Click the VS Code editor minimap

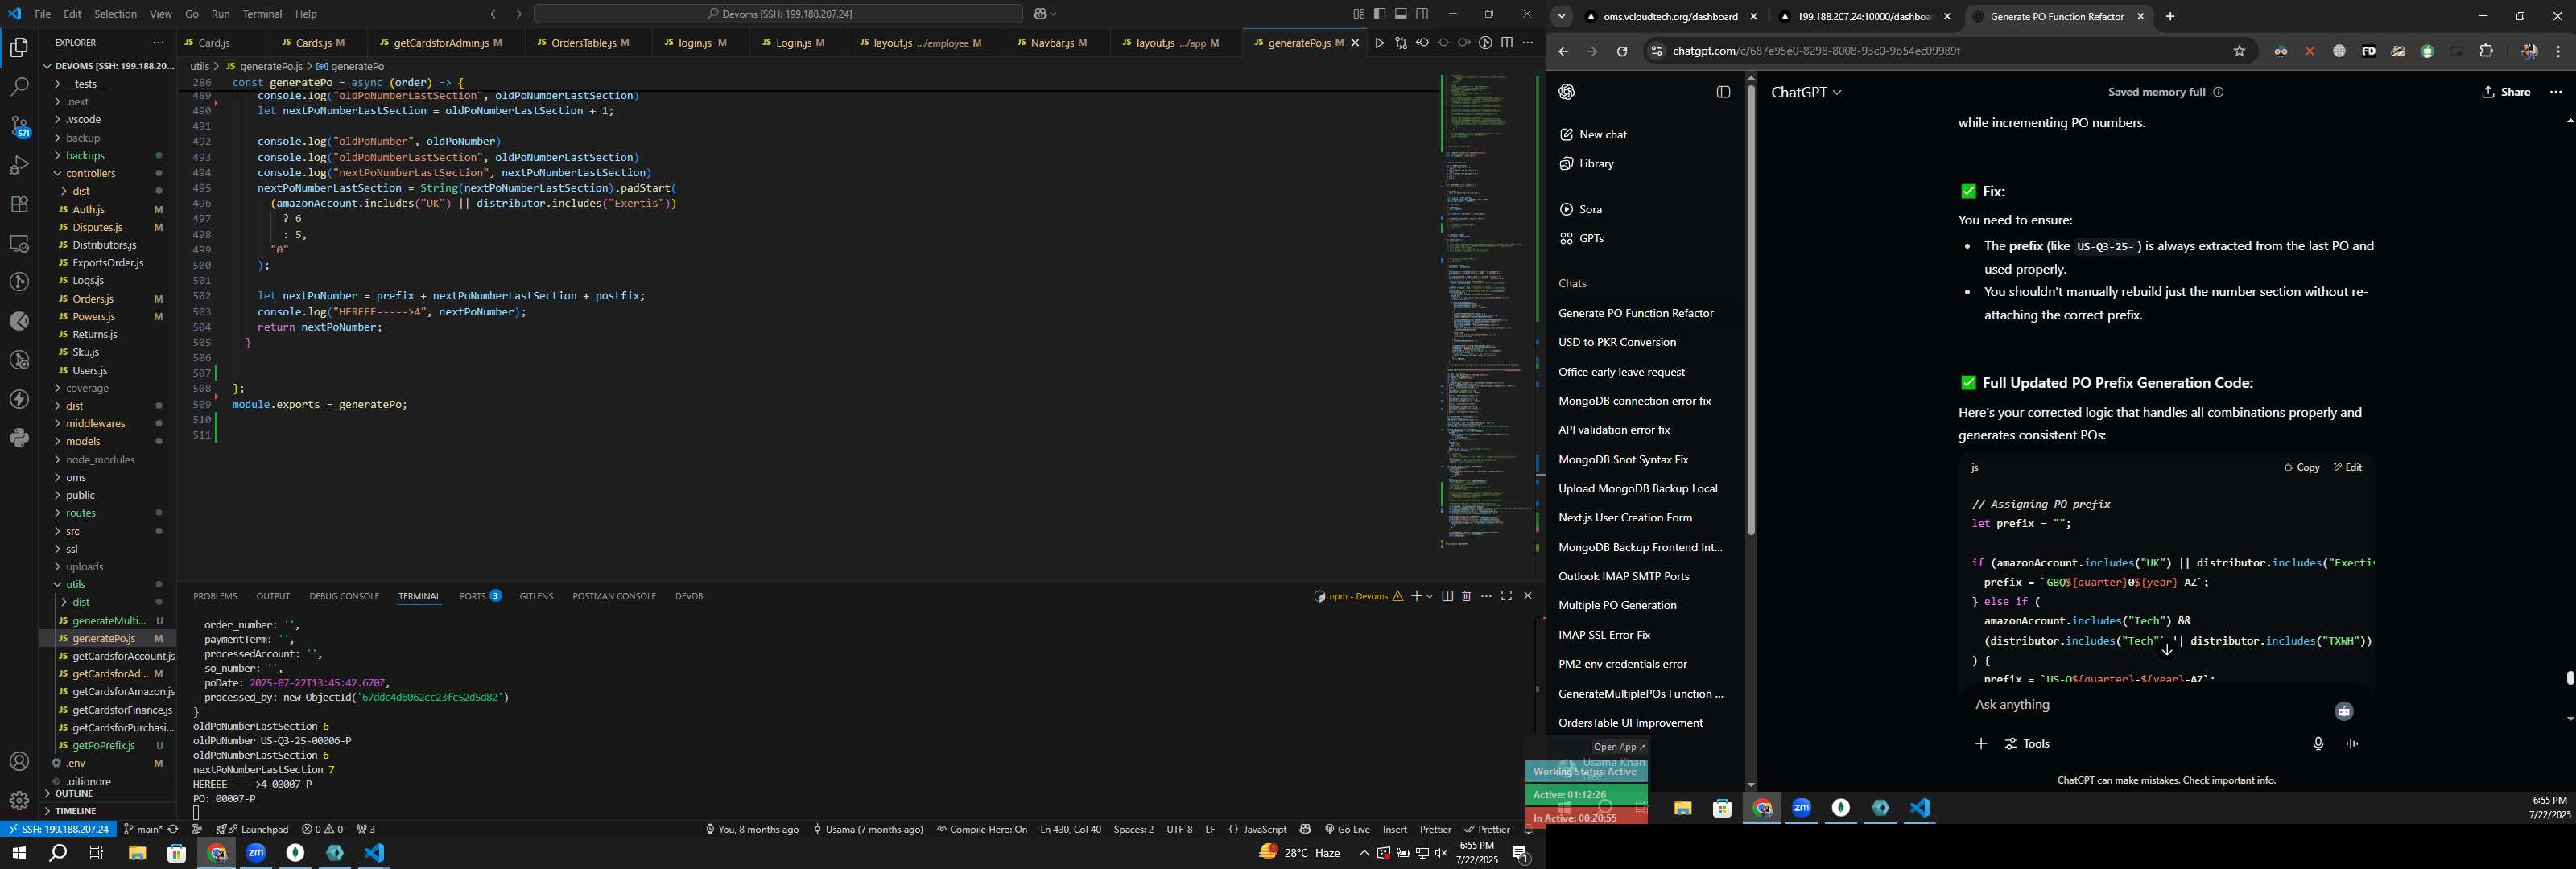(1486, 310)
